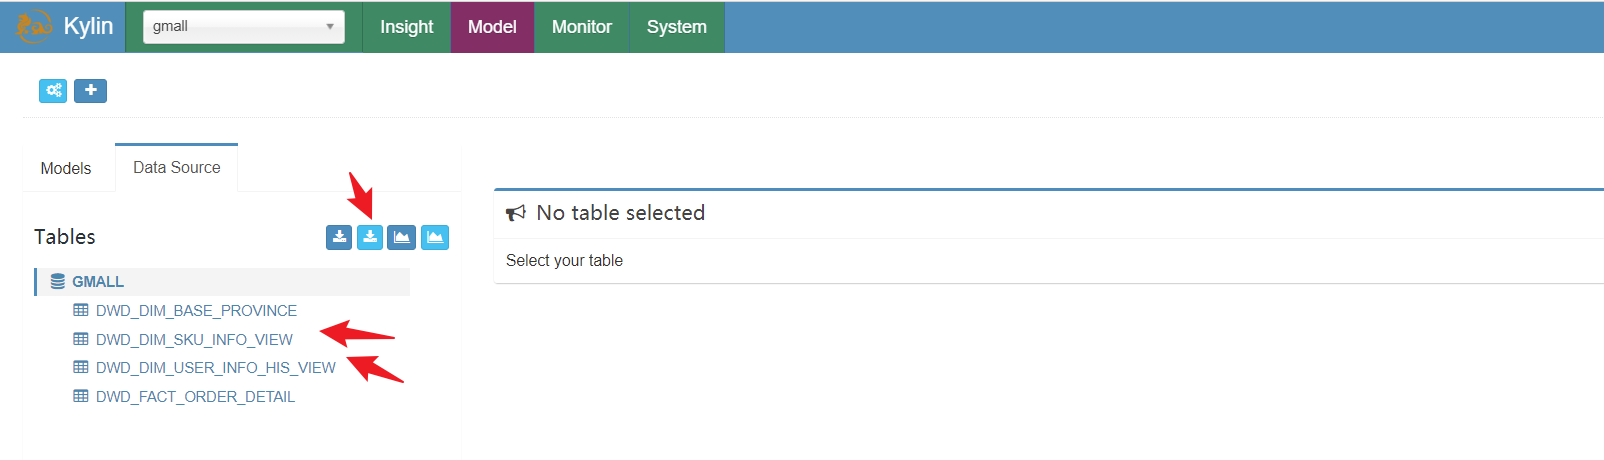Click the light blue chart icon in Tables
The image size is (1604, 460).
tap(435, 237)
